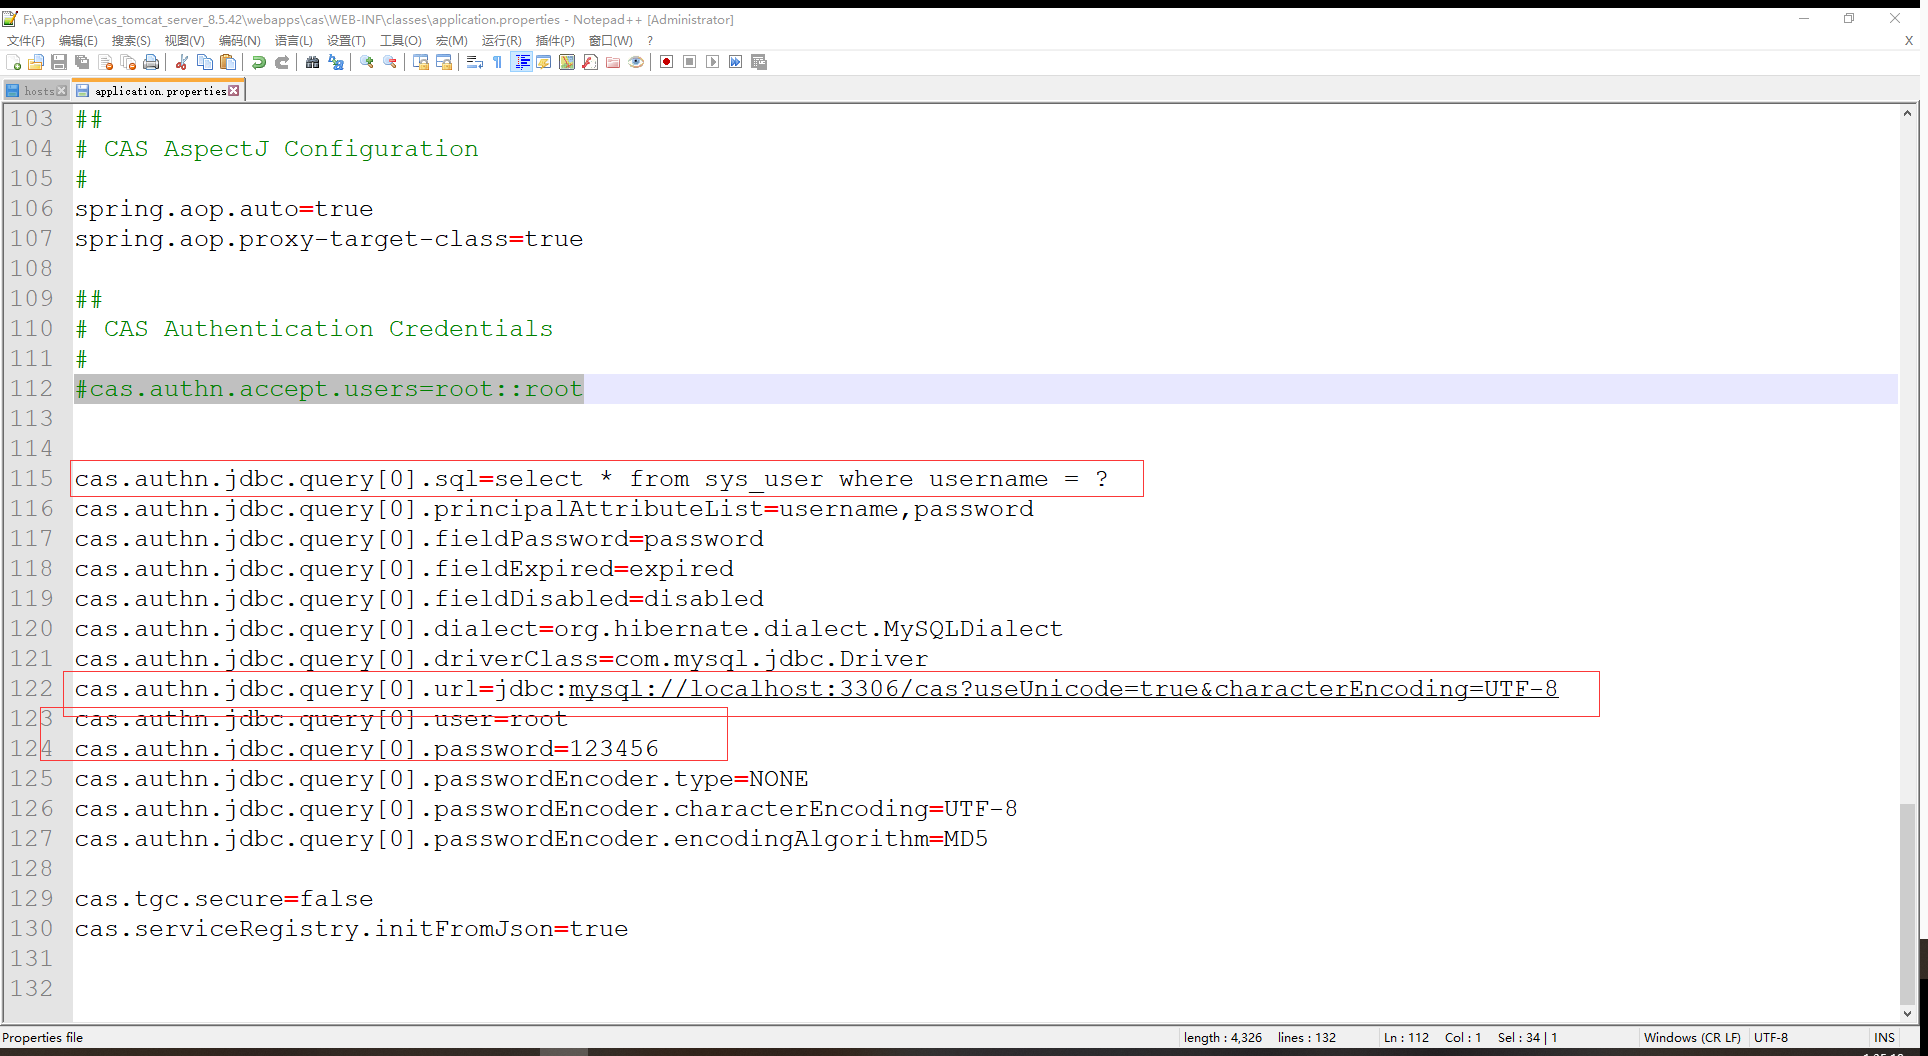
Task: Print the document using printer icon
Action: pos(151,62)
